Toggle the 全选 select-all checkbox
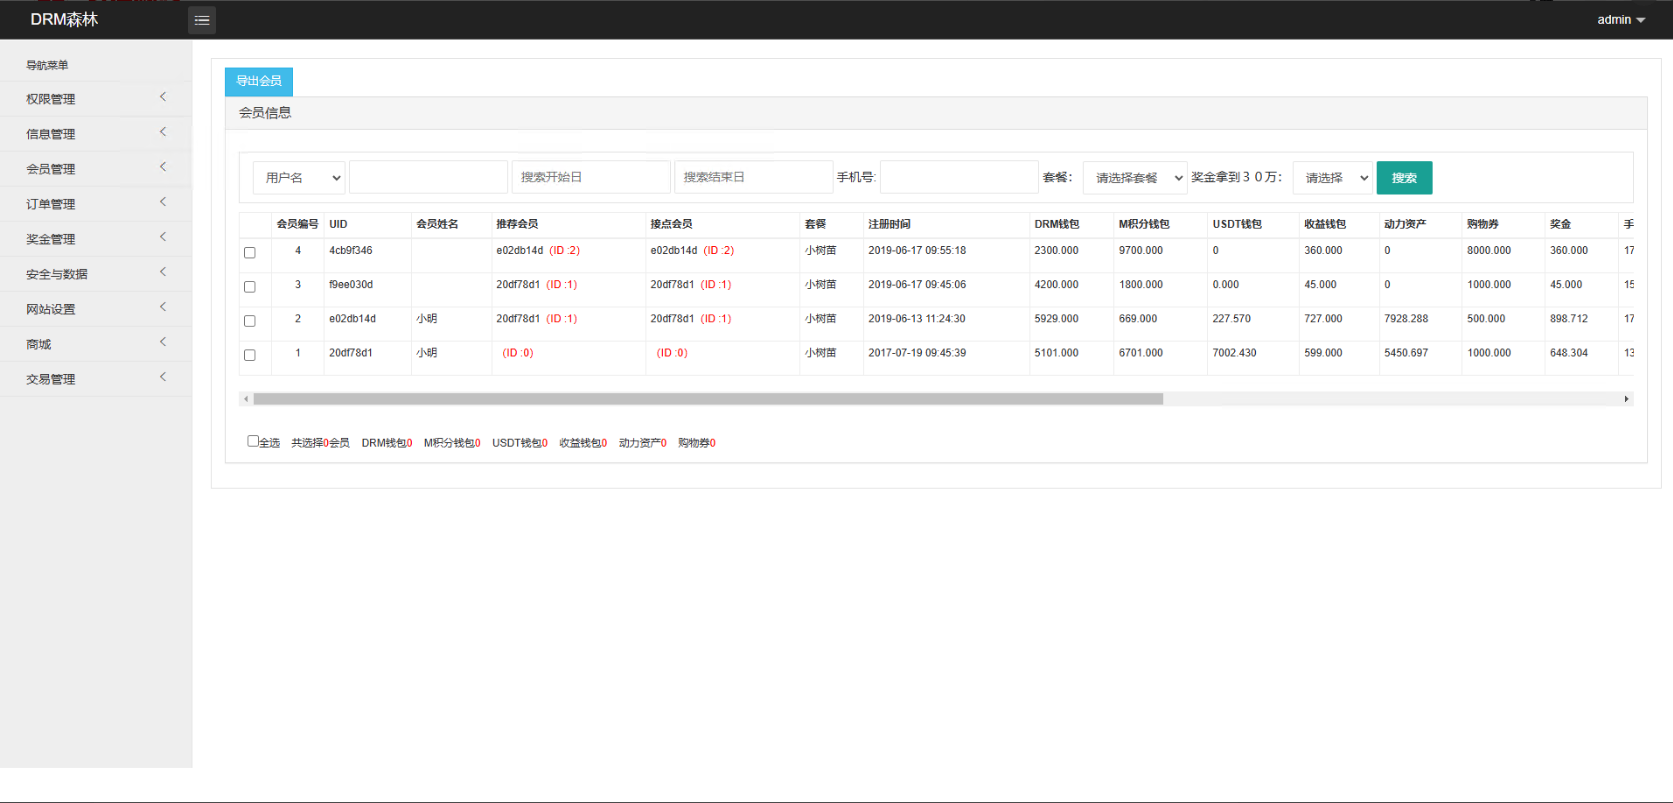The width and height of the screenshot is (1673, 803). (253, 441)
